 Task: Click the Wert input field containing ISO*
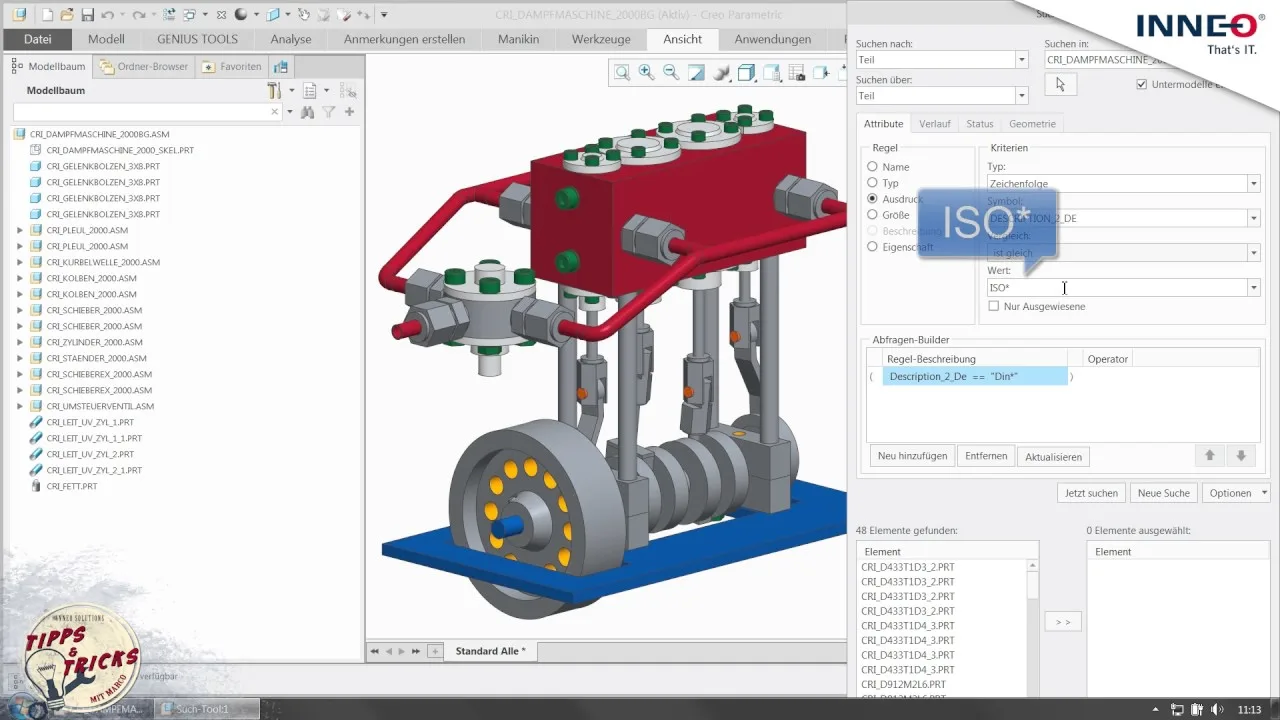[1116, 288]
